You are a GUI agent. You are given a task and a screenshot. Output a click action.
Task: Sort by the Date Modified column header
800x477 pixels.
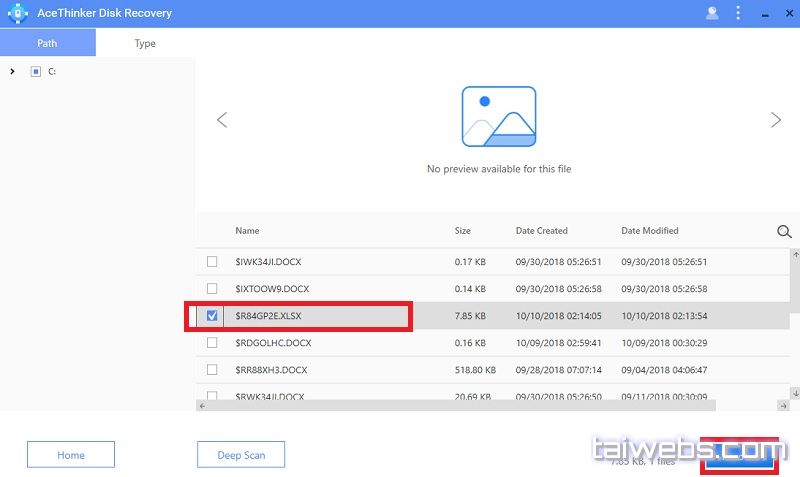click(x=649, y=231)
